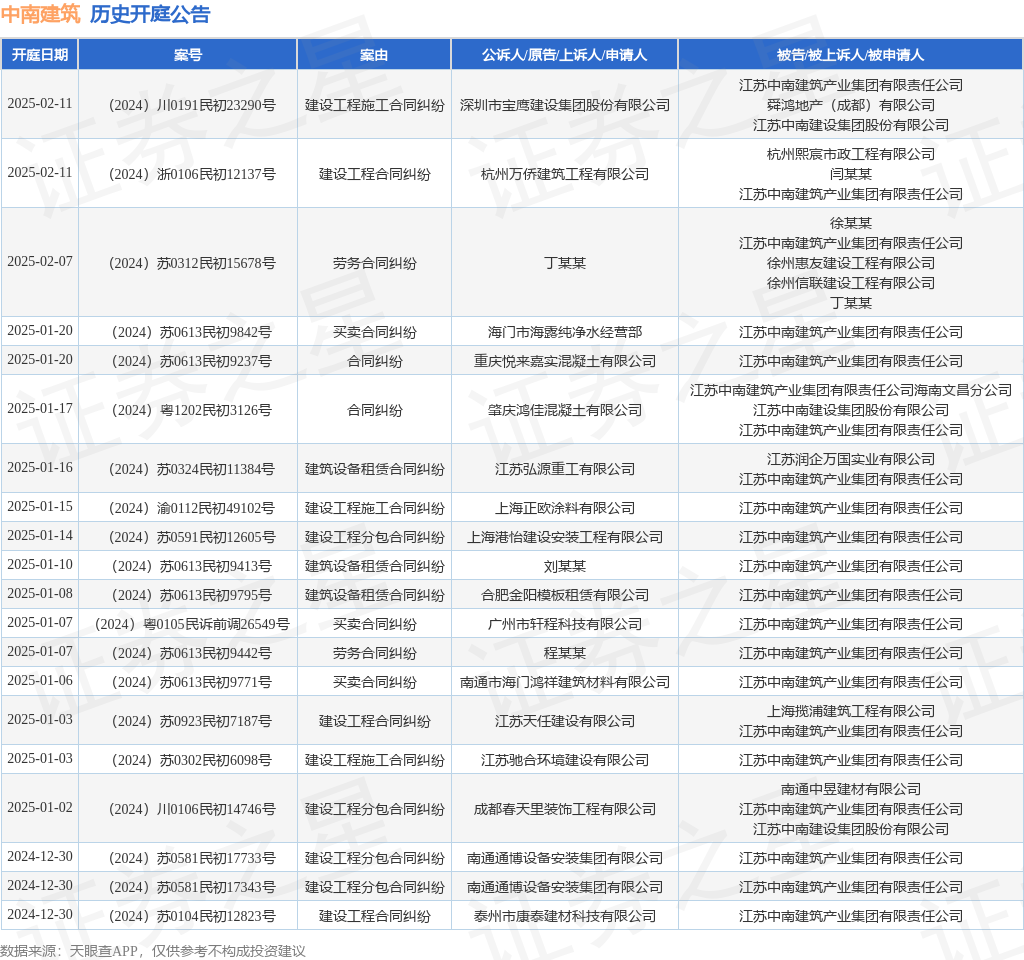Click the 案由 column header
The width and height of the screenshot is (1024, 960).
click(x=374, y=55)
